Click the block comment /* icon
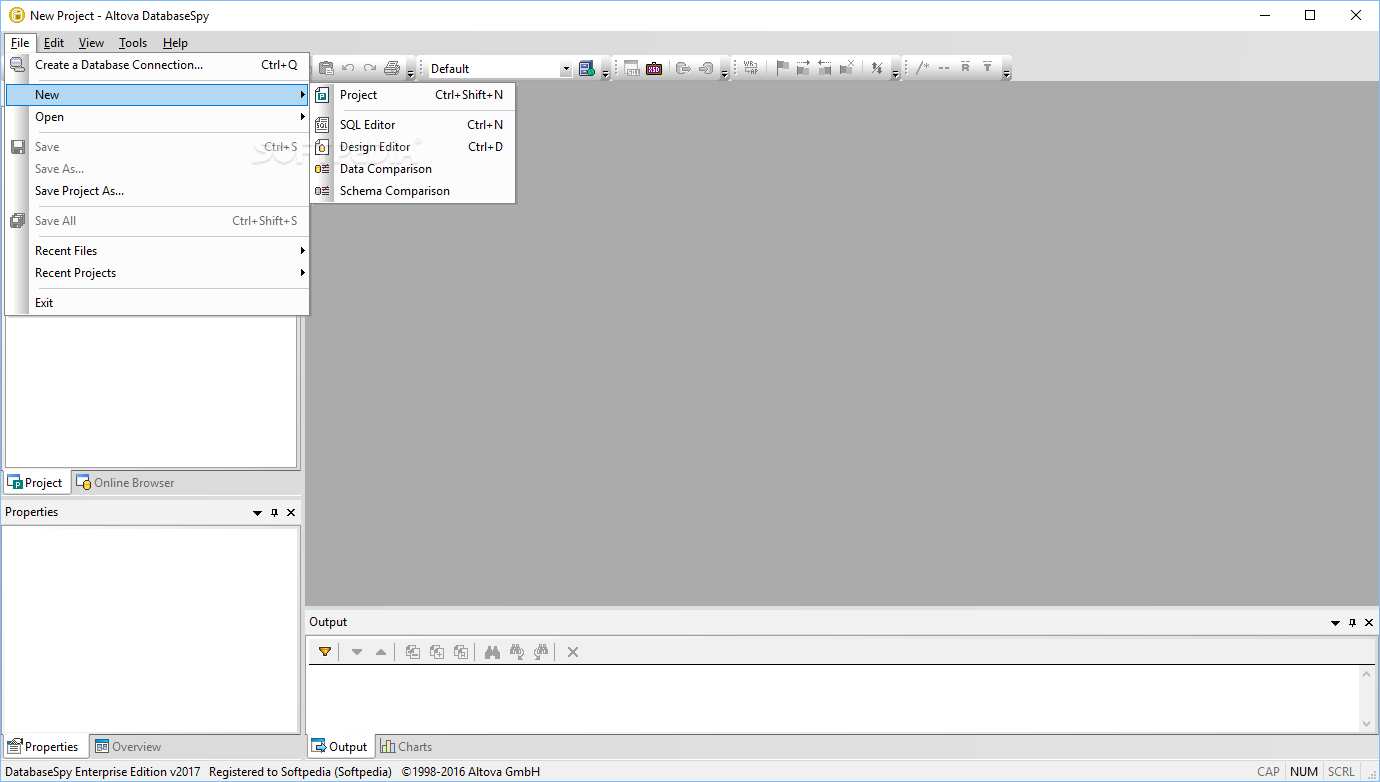The height and width of the screenshot is (782, 1380). tap(923, 68)
